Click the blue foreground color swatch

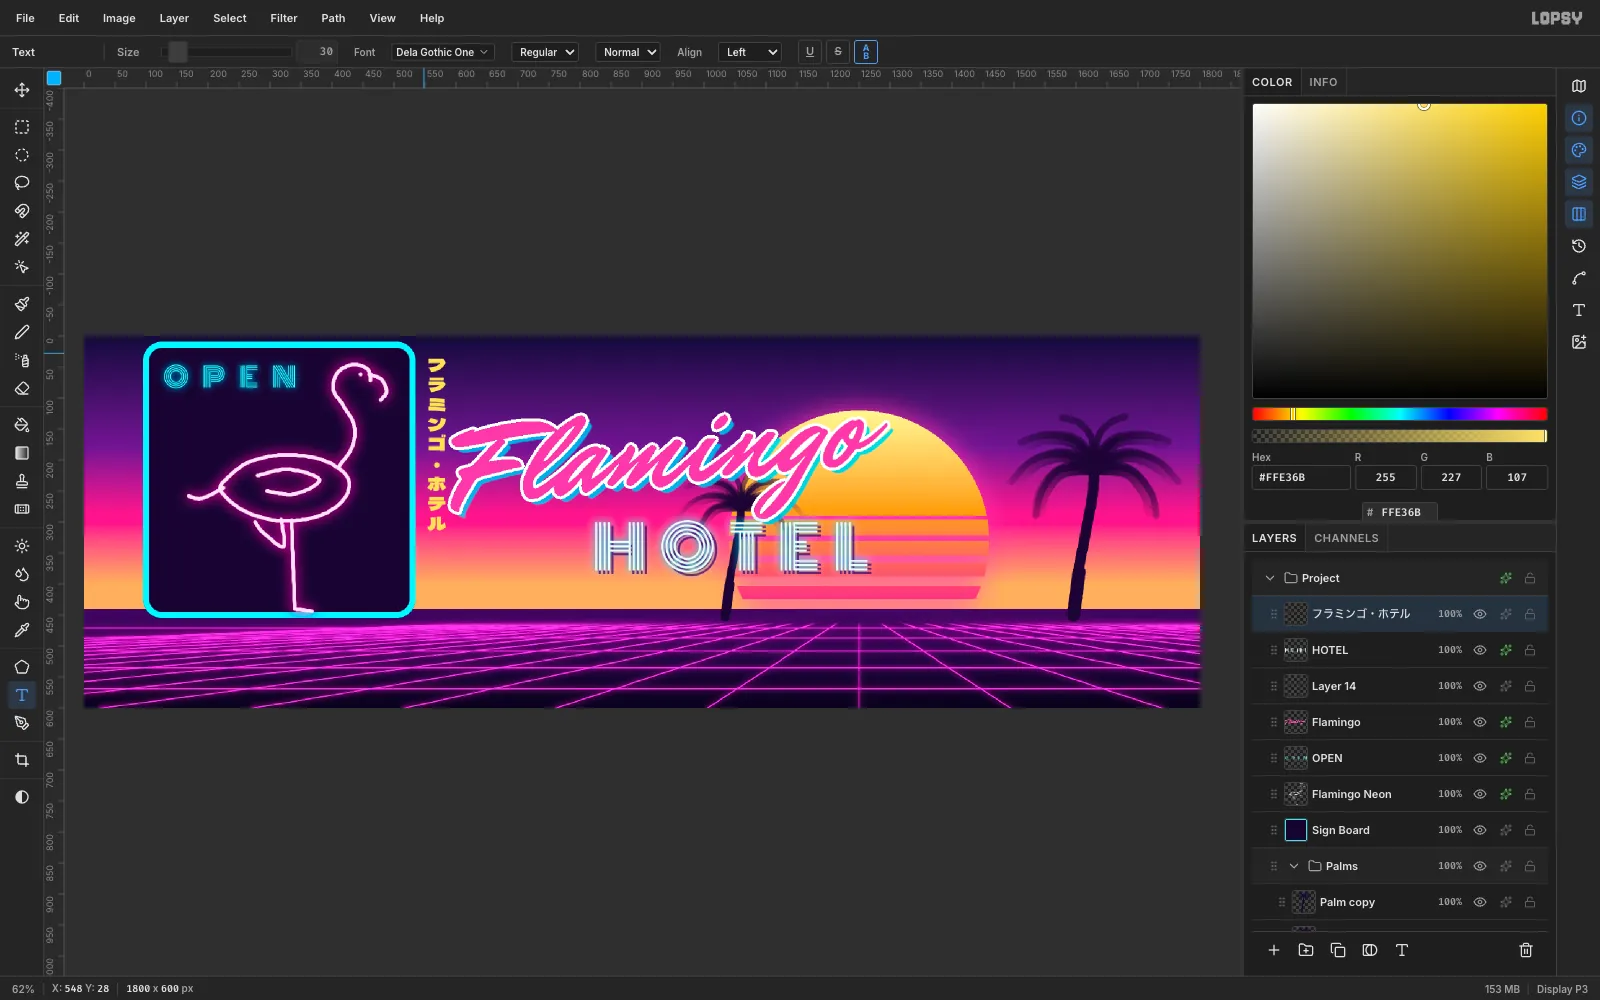pos(54,78)
